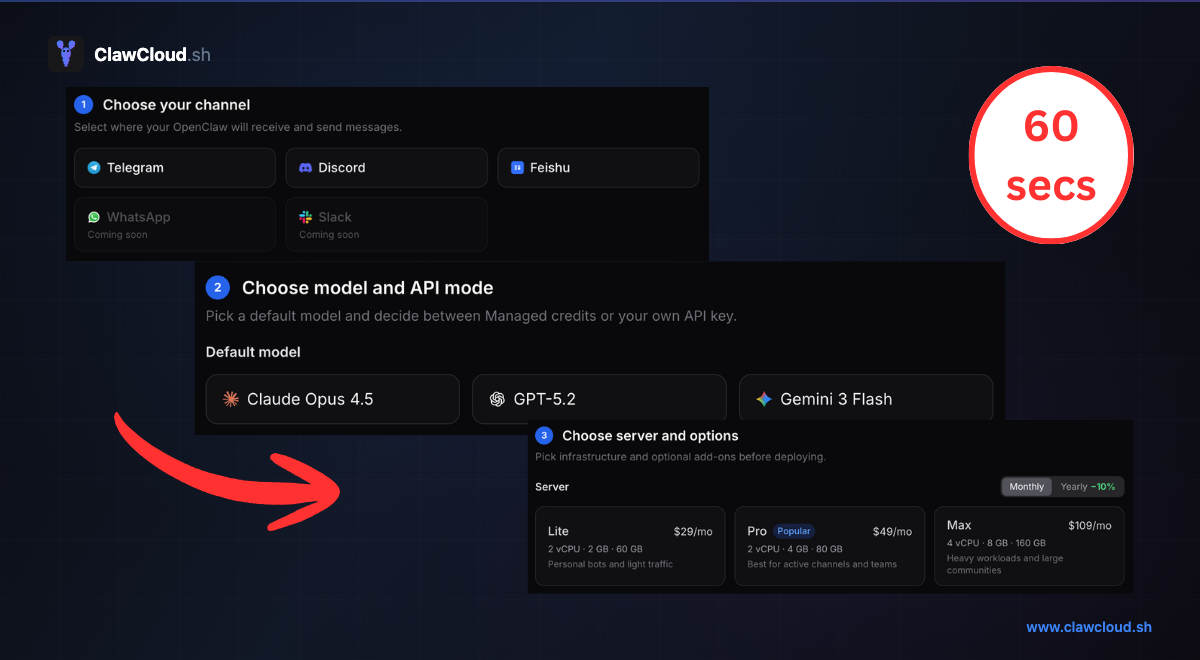Click the Claude starburst icon
1200x660 pixels.
coord(231,399)
